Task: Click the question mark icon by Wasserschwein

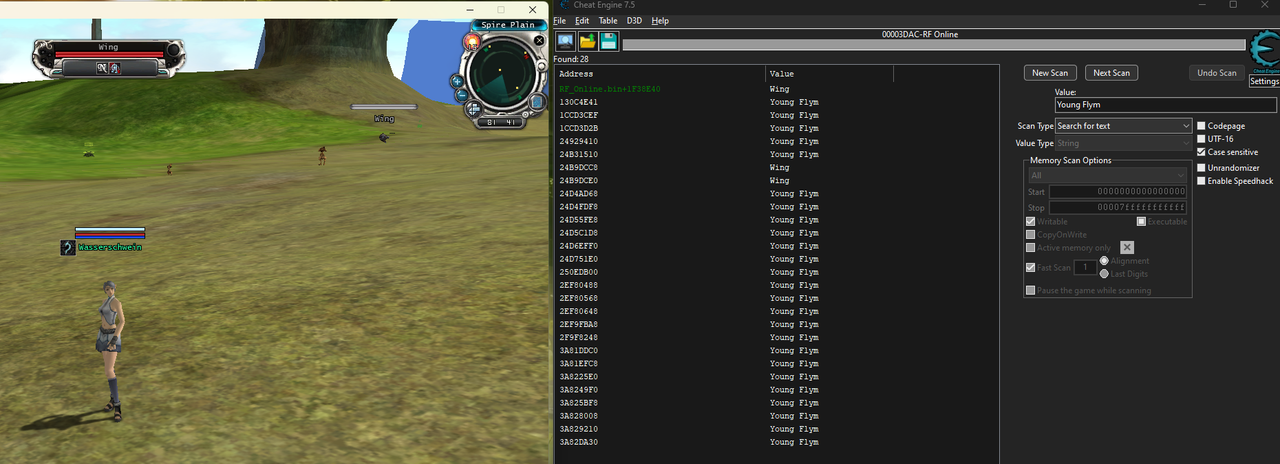Action: pos(67,247)
